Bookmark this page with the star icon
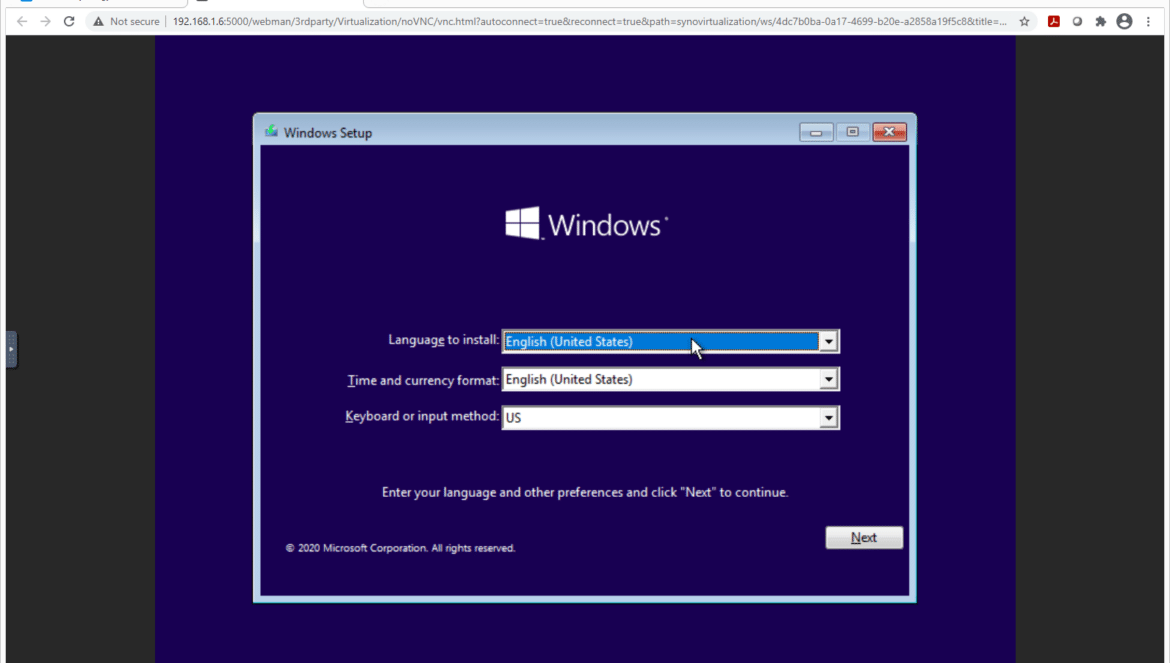1170x663 pixels. click(1024, 22)
